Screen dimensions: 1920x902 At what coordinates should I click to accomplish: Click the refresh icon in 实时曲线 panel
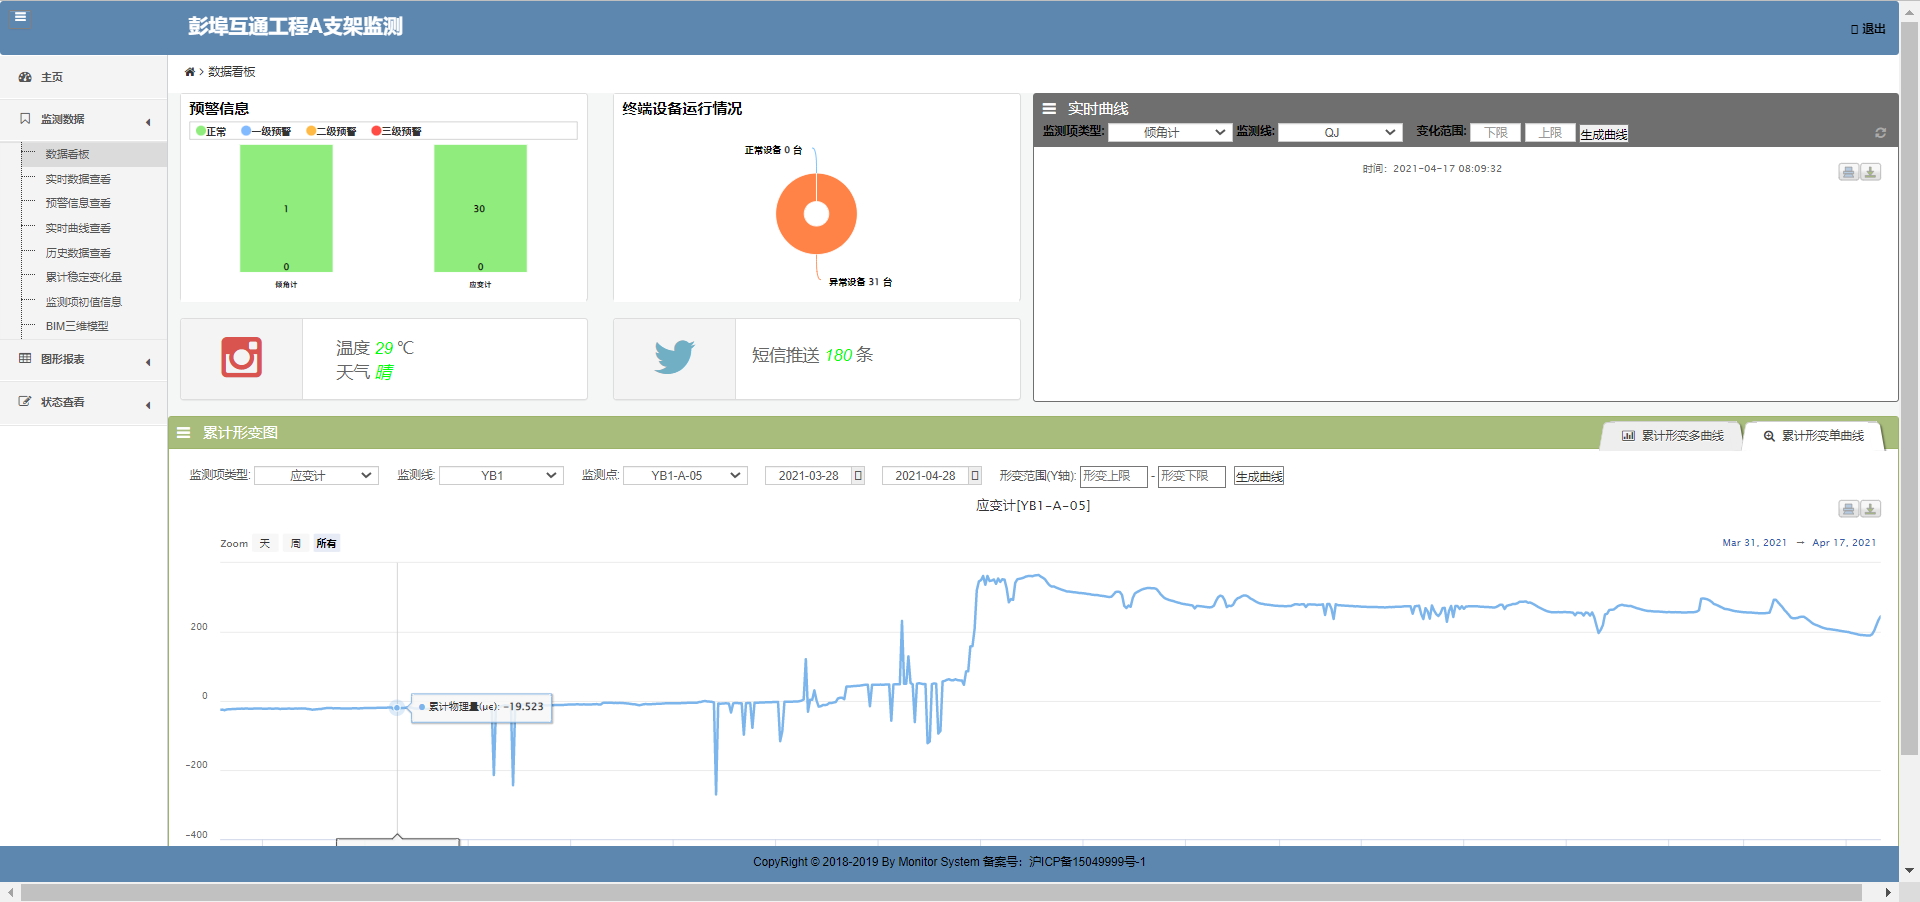(1880, 133)
